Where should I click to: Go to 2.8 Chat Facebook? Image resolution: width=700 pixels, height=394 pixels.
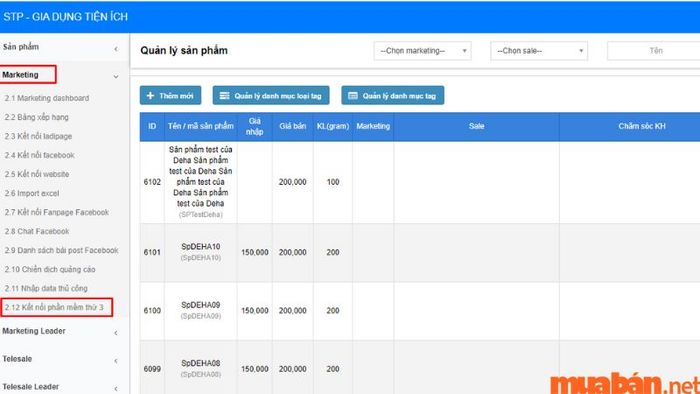click(37, 232)
